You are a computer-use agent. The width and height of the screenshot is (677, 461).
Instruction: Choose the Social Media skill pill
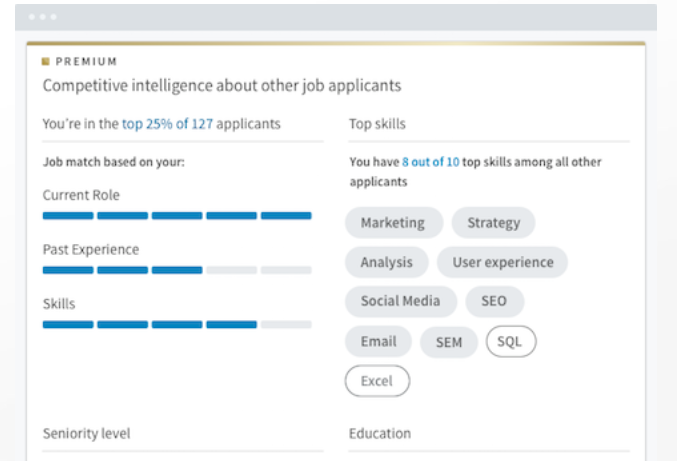(400, 301)
